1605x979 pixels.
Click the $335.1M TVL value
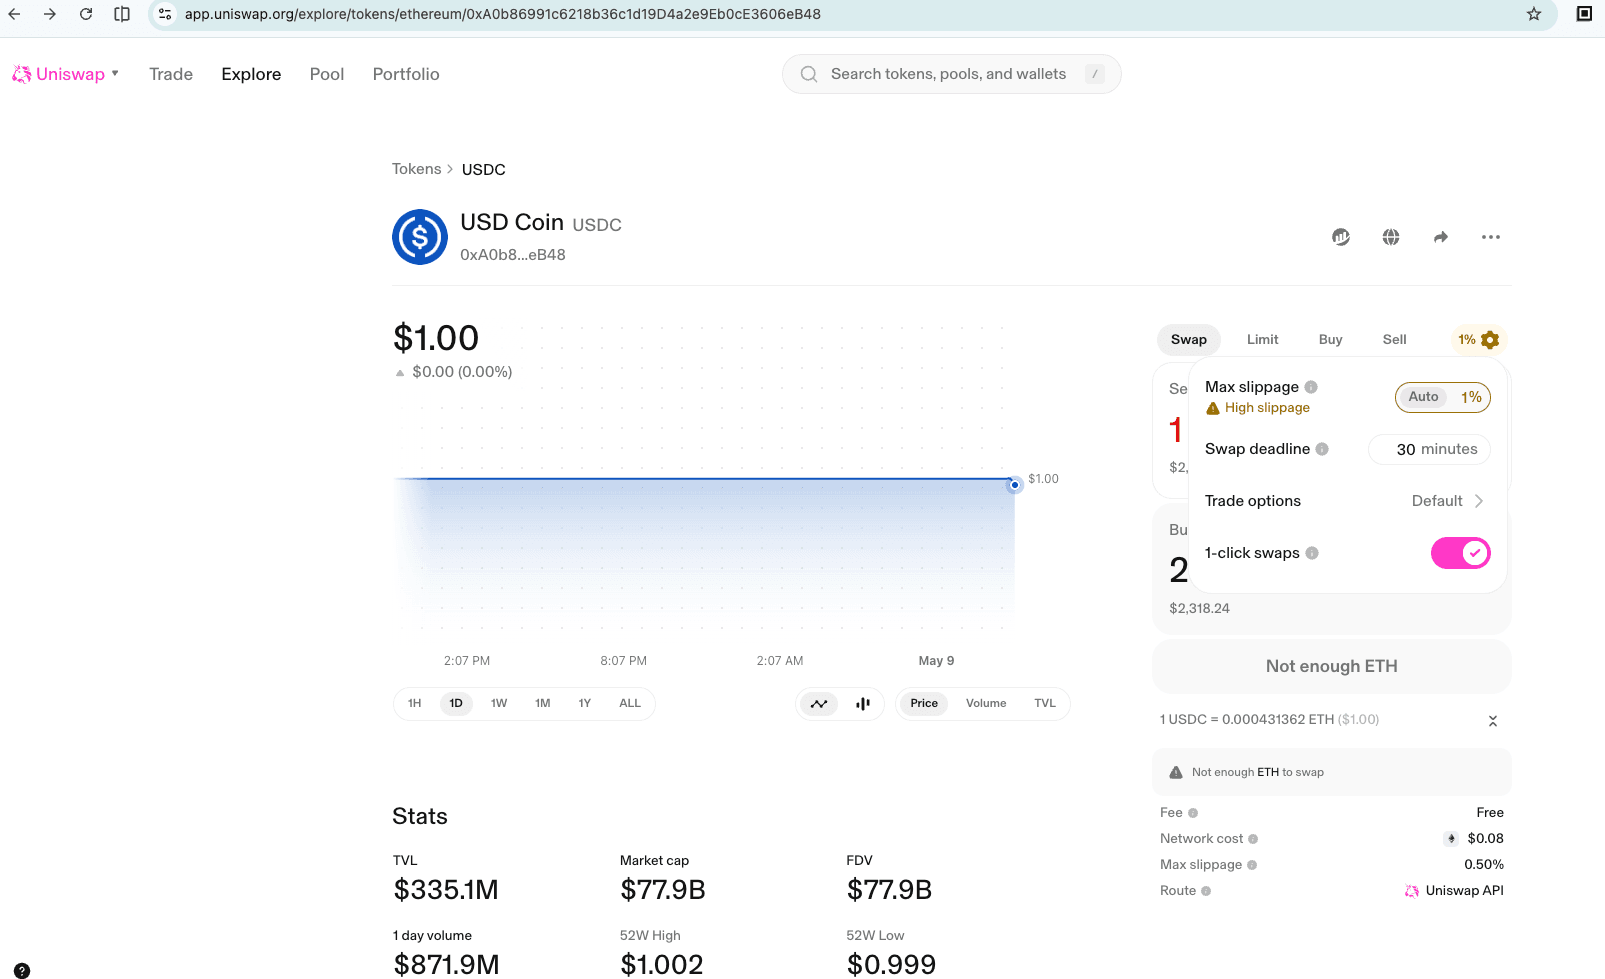446,890
